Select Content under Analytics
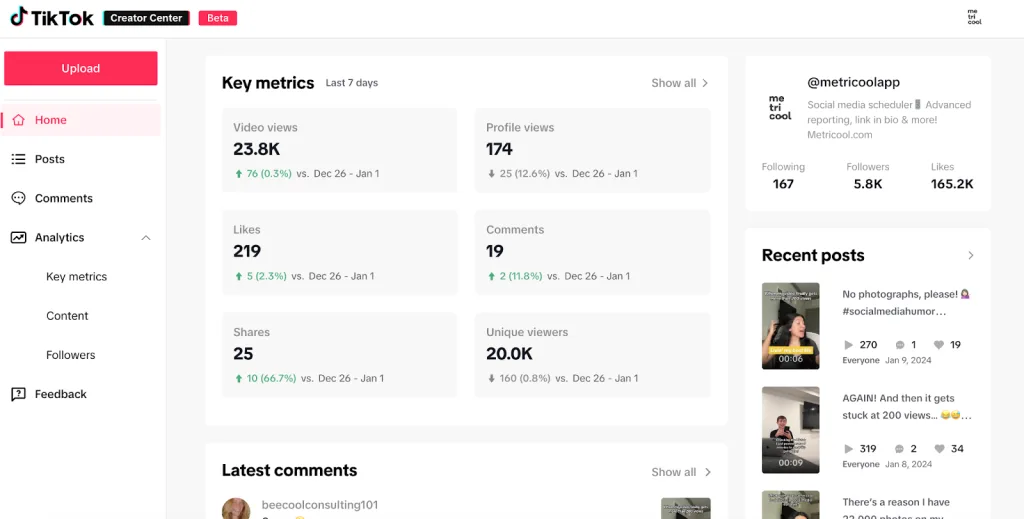Viewport: 1024px width, 519px height. click(67, 316)
